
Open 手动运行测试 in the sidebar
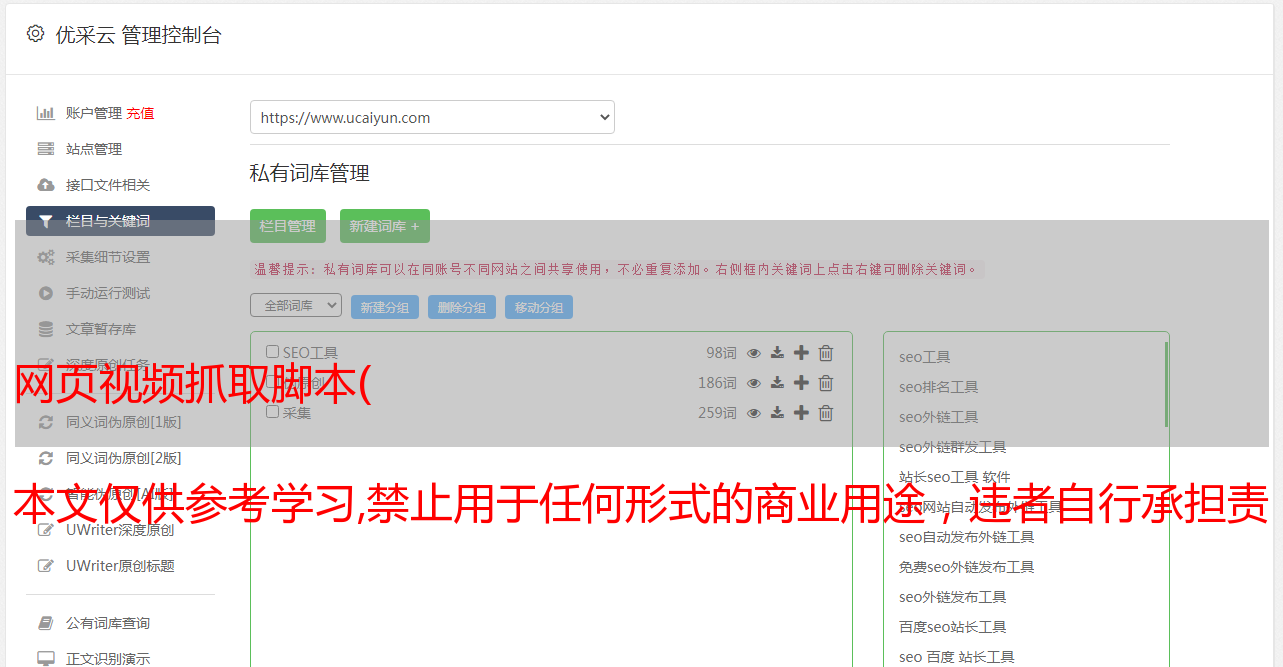(108, 293)
